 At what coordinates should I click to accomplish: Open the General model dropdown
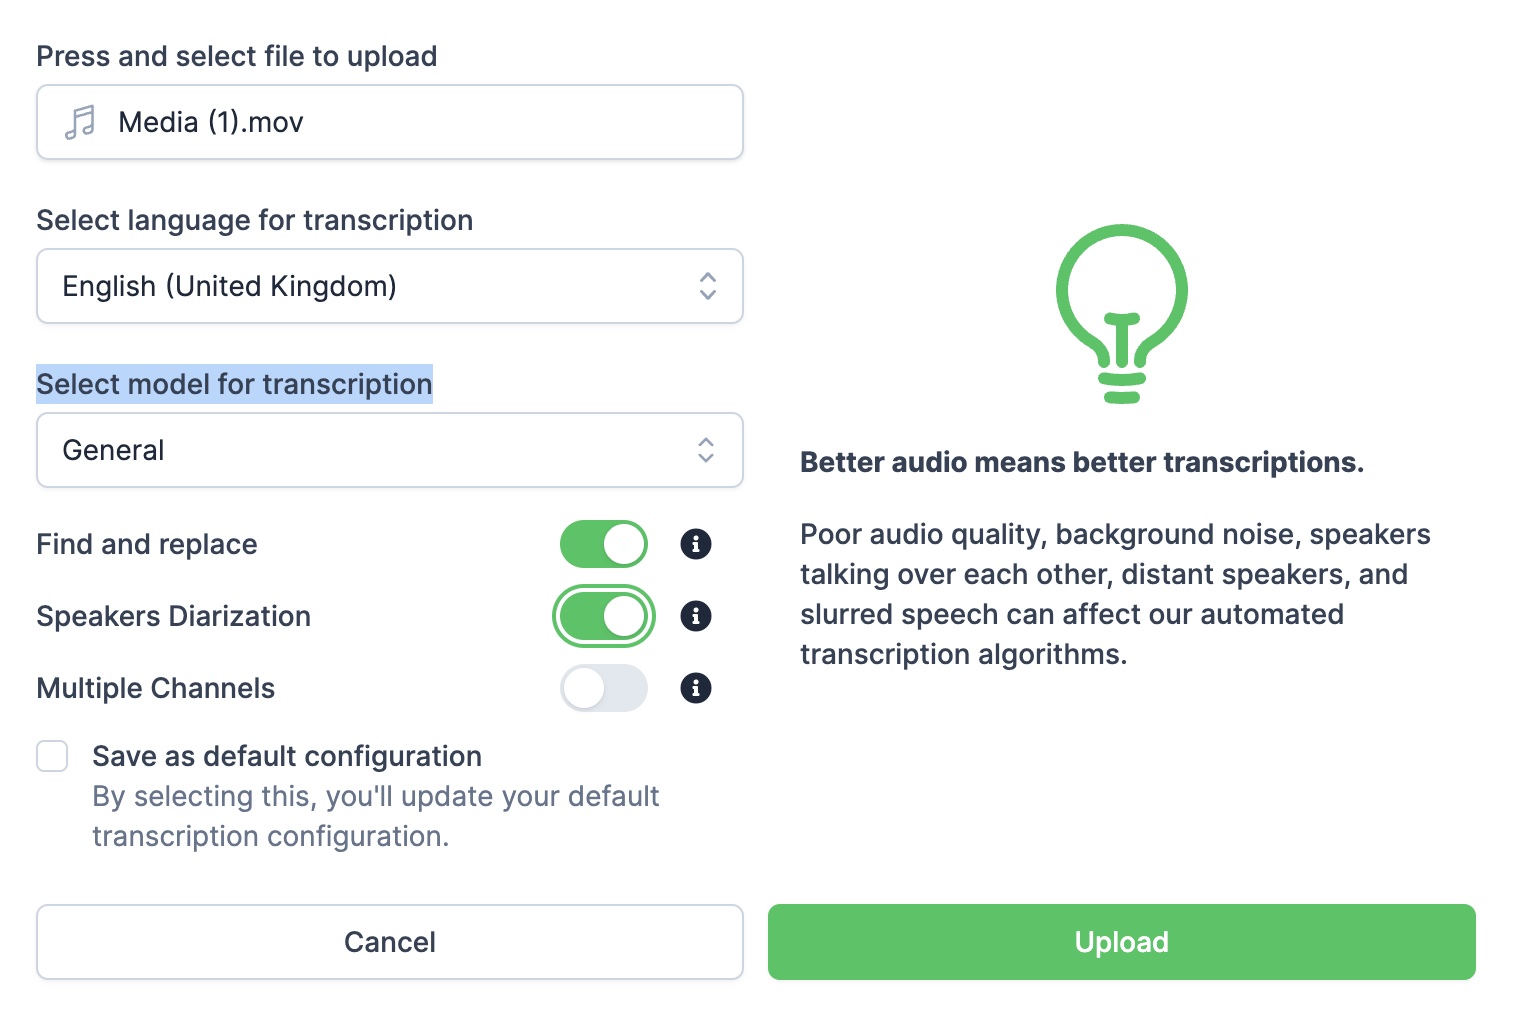389,450
